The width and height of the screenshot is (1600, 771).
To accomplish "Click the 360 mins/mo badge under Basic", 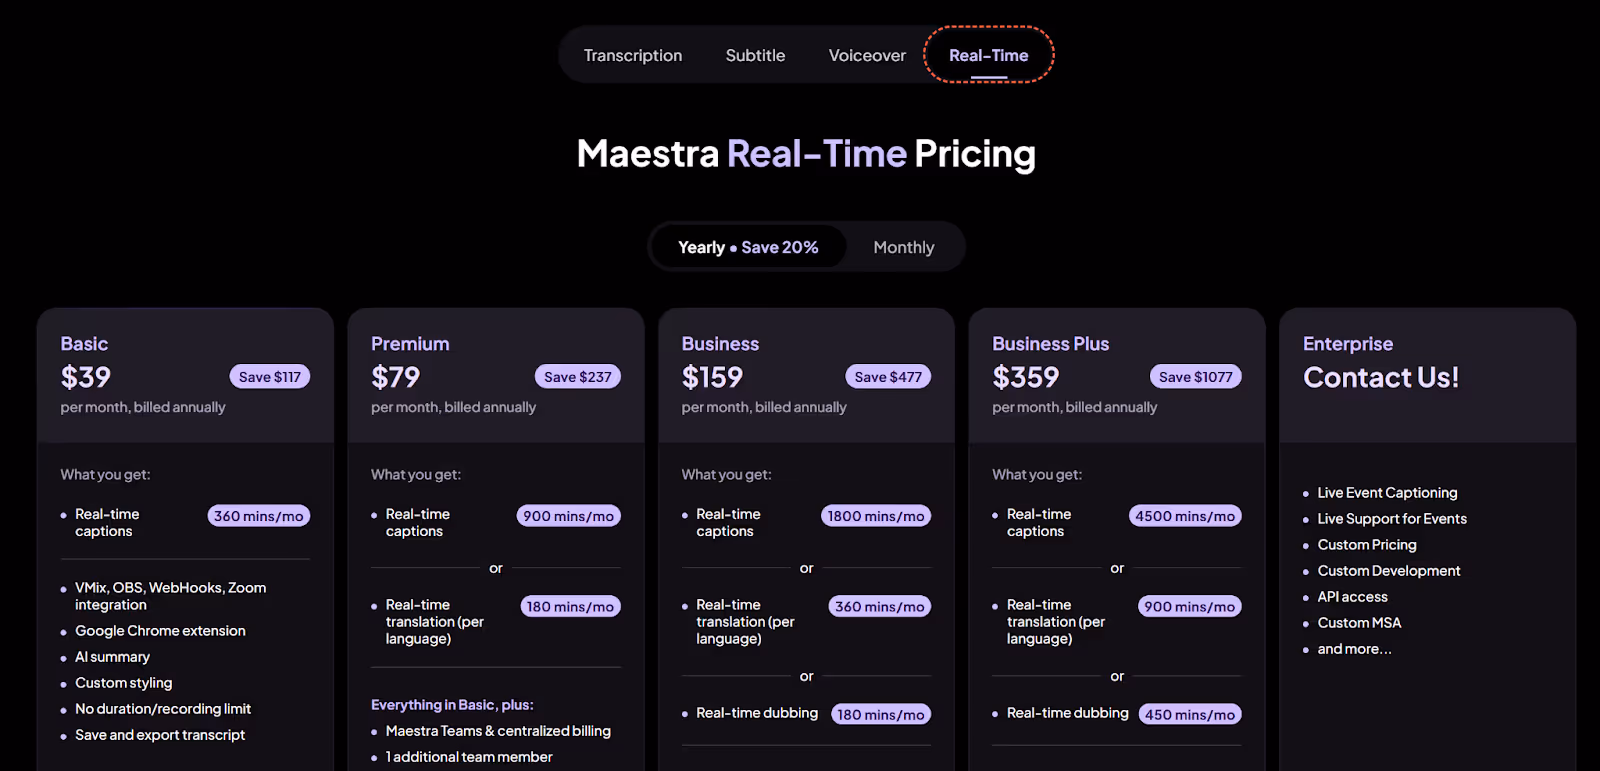I will pyautogui.click(x=258, y=515).
